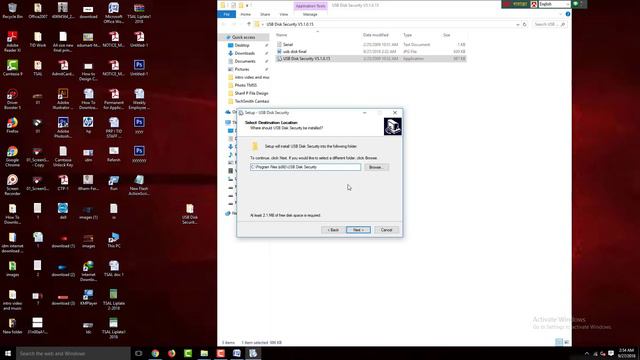Switch to the Home ribbon tab
Image resolution: width=640 pixels, height=360 pixels.
[245, 14]
